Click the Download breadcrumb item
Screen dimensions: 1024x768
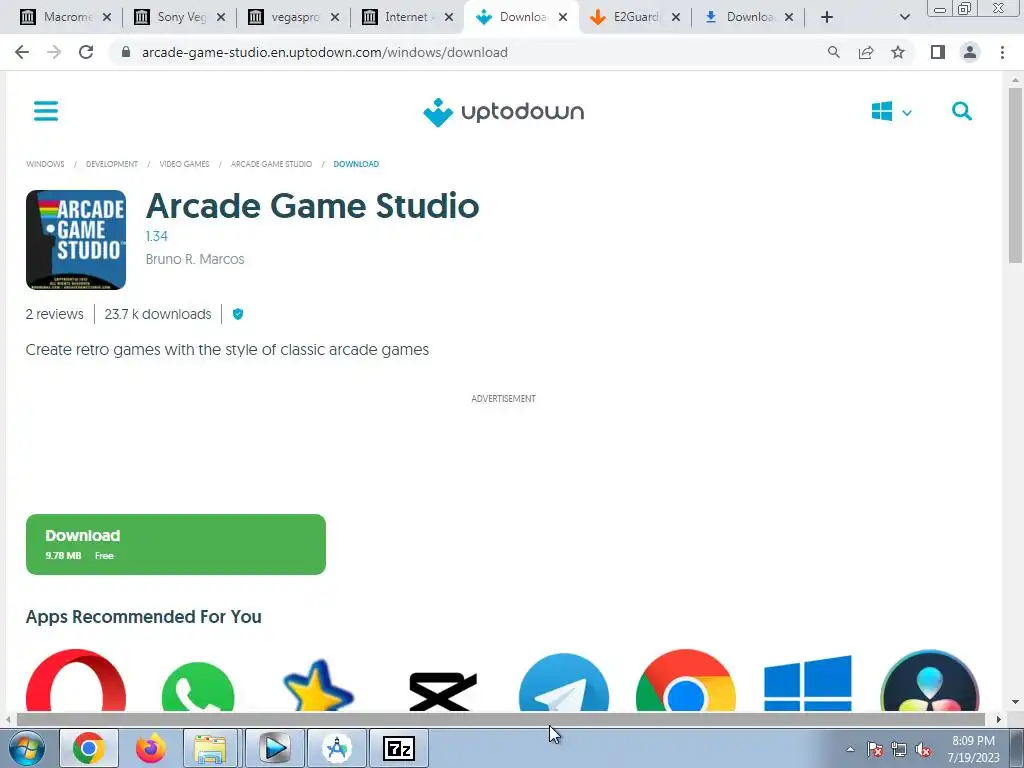356,164
